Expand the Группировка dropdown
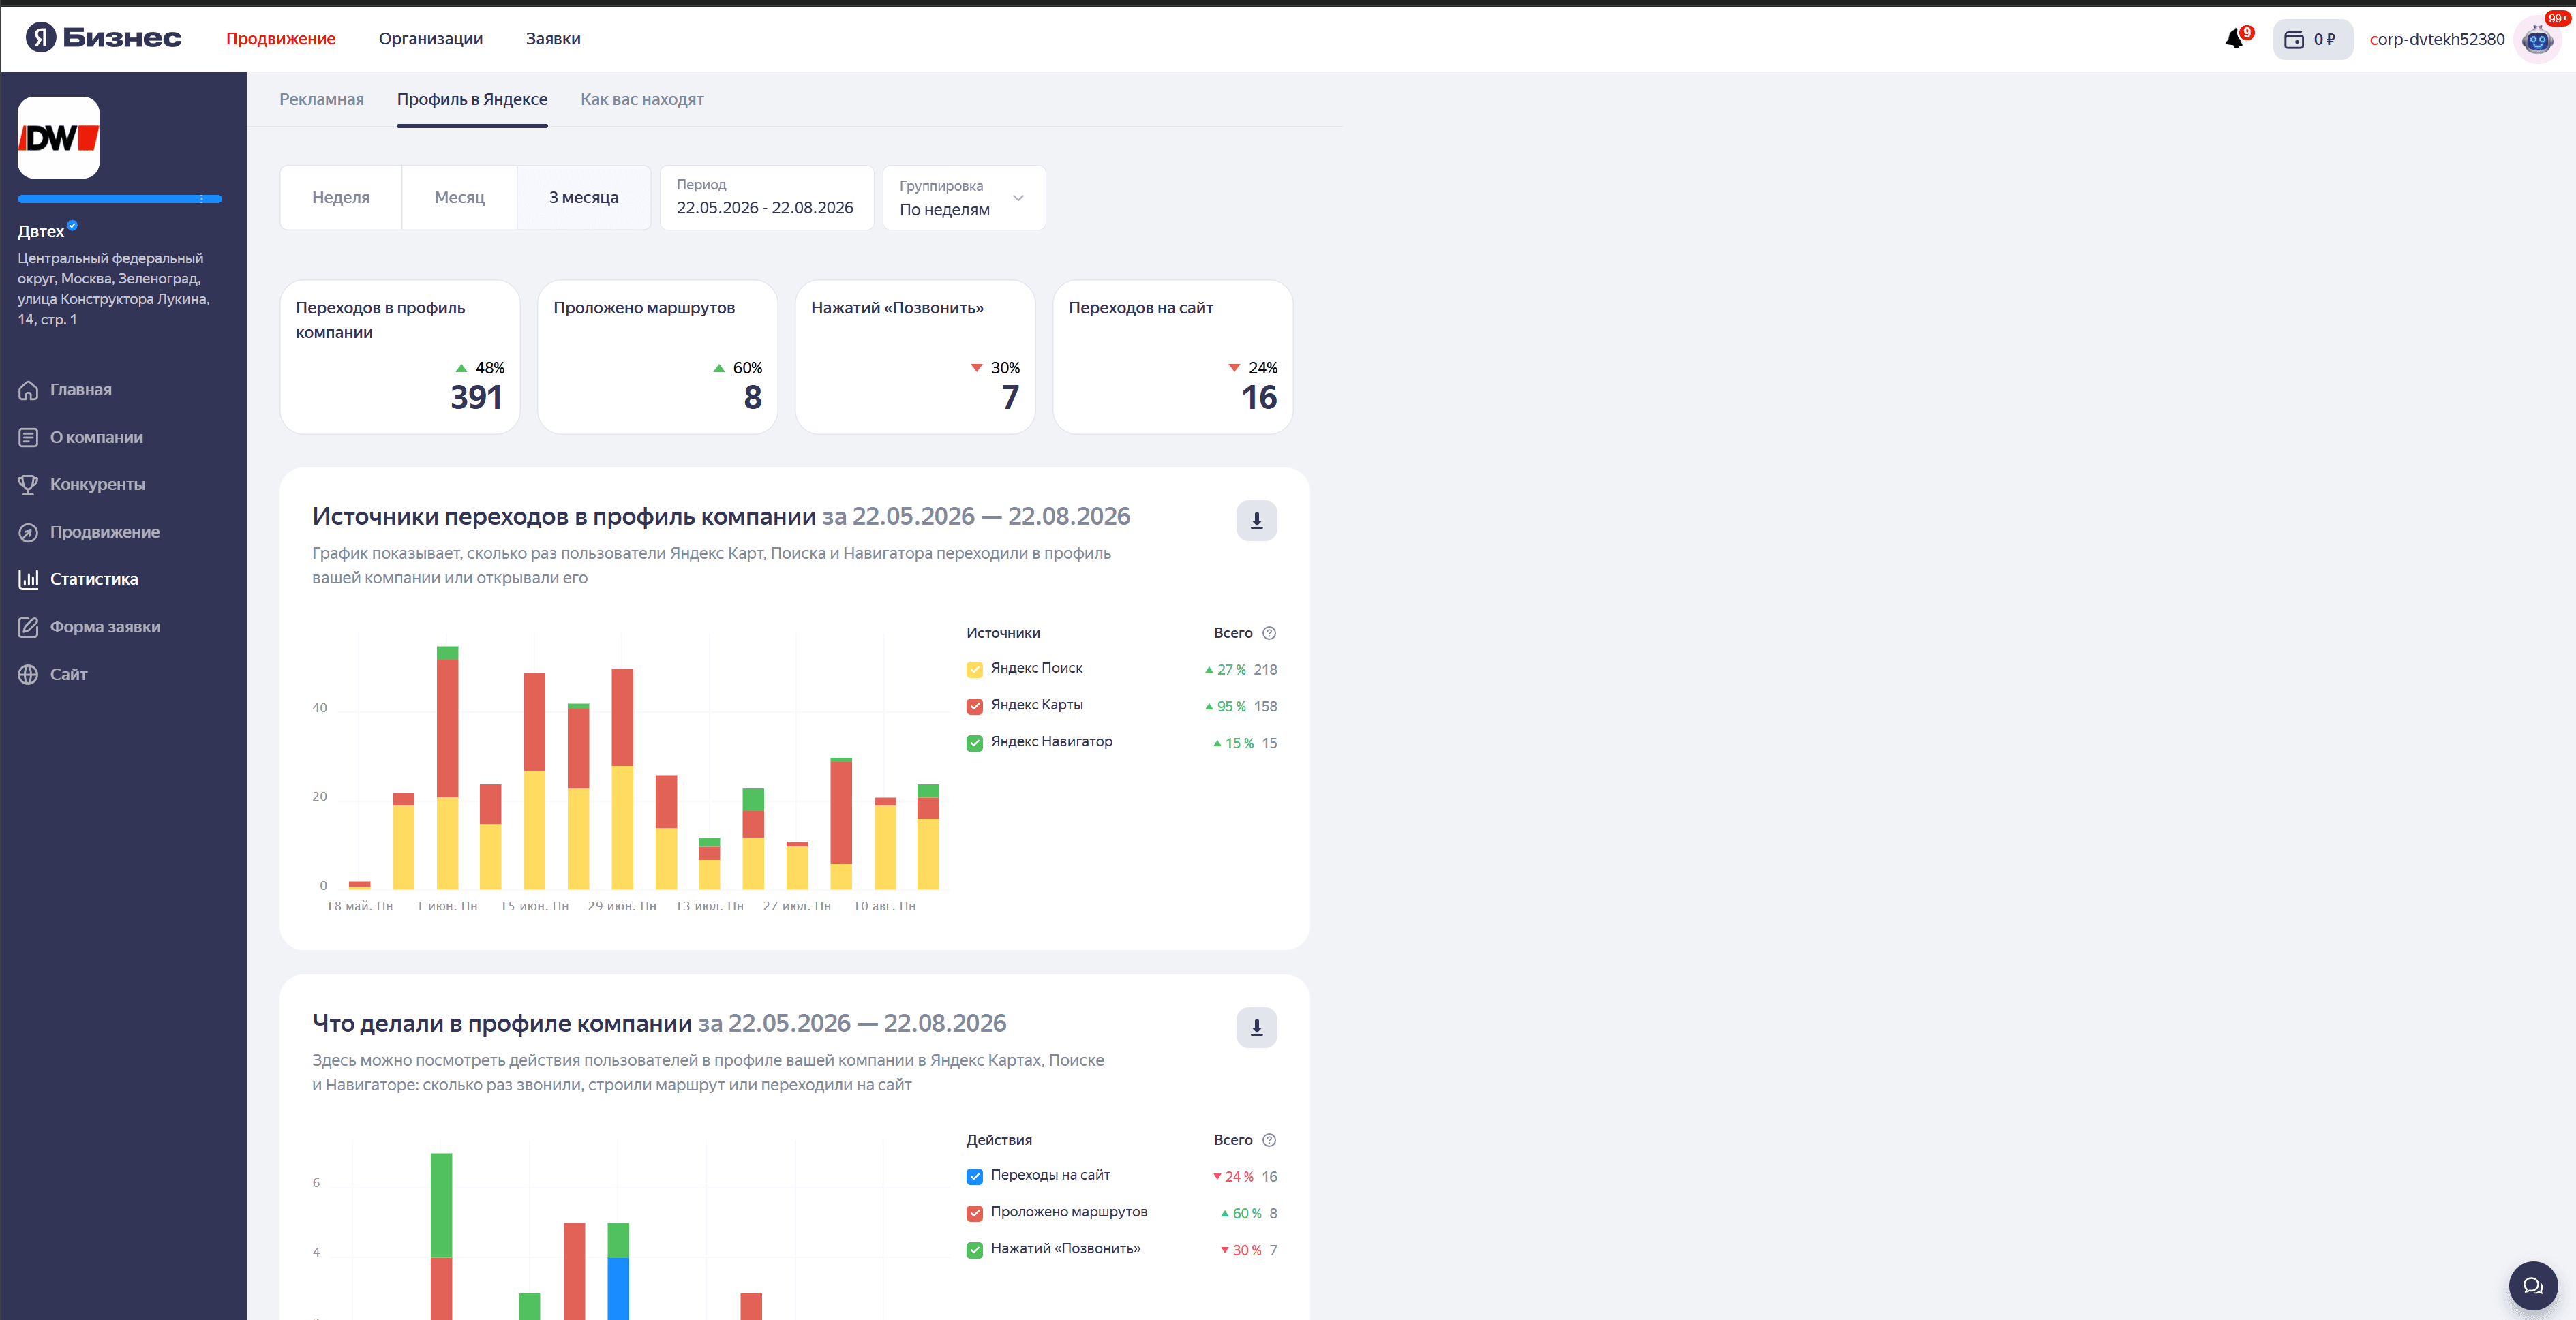Image resolution: width=2576 pixels, height=1320 pixels. click(964, 198)
